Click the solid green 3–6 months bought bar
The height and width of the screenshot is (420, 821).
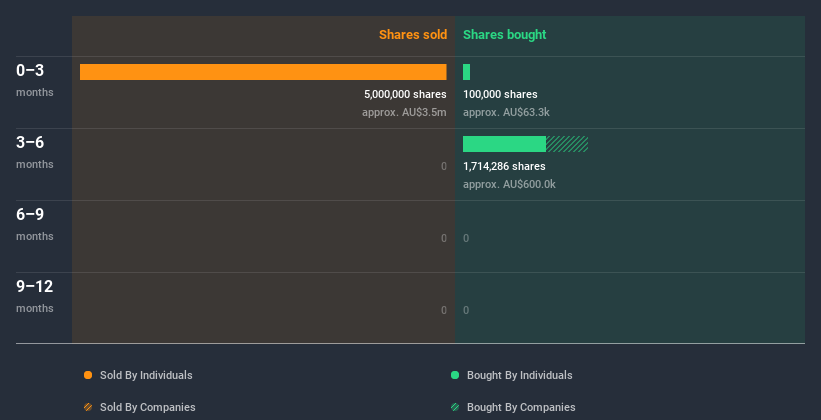pyautogui.click(x=504, y=144)
